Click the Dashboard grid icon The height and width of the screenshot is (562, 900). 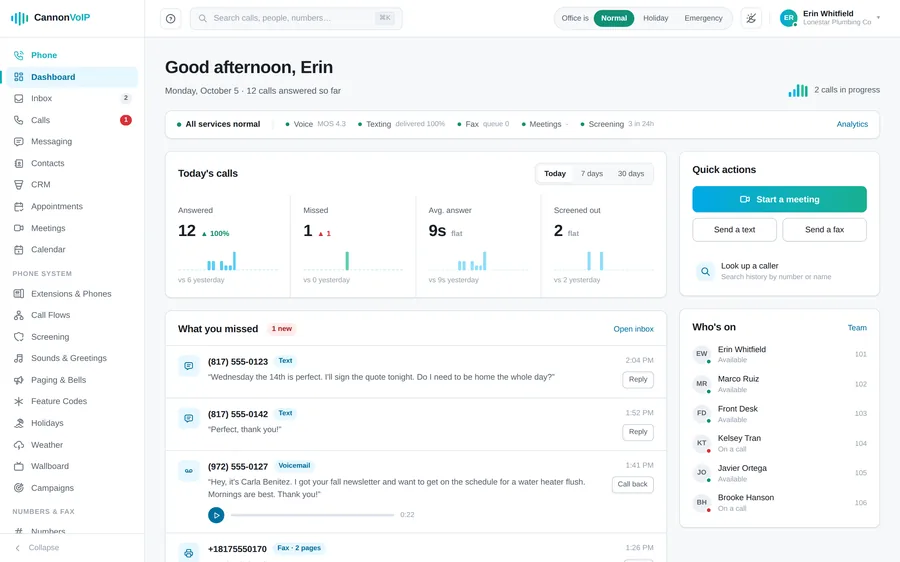pyautogui.click(x=19, y=77)
